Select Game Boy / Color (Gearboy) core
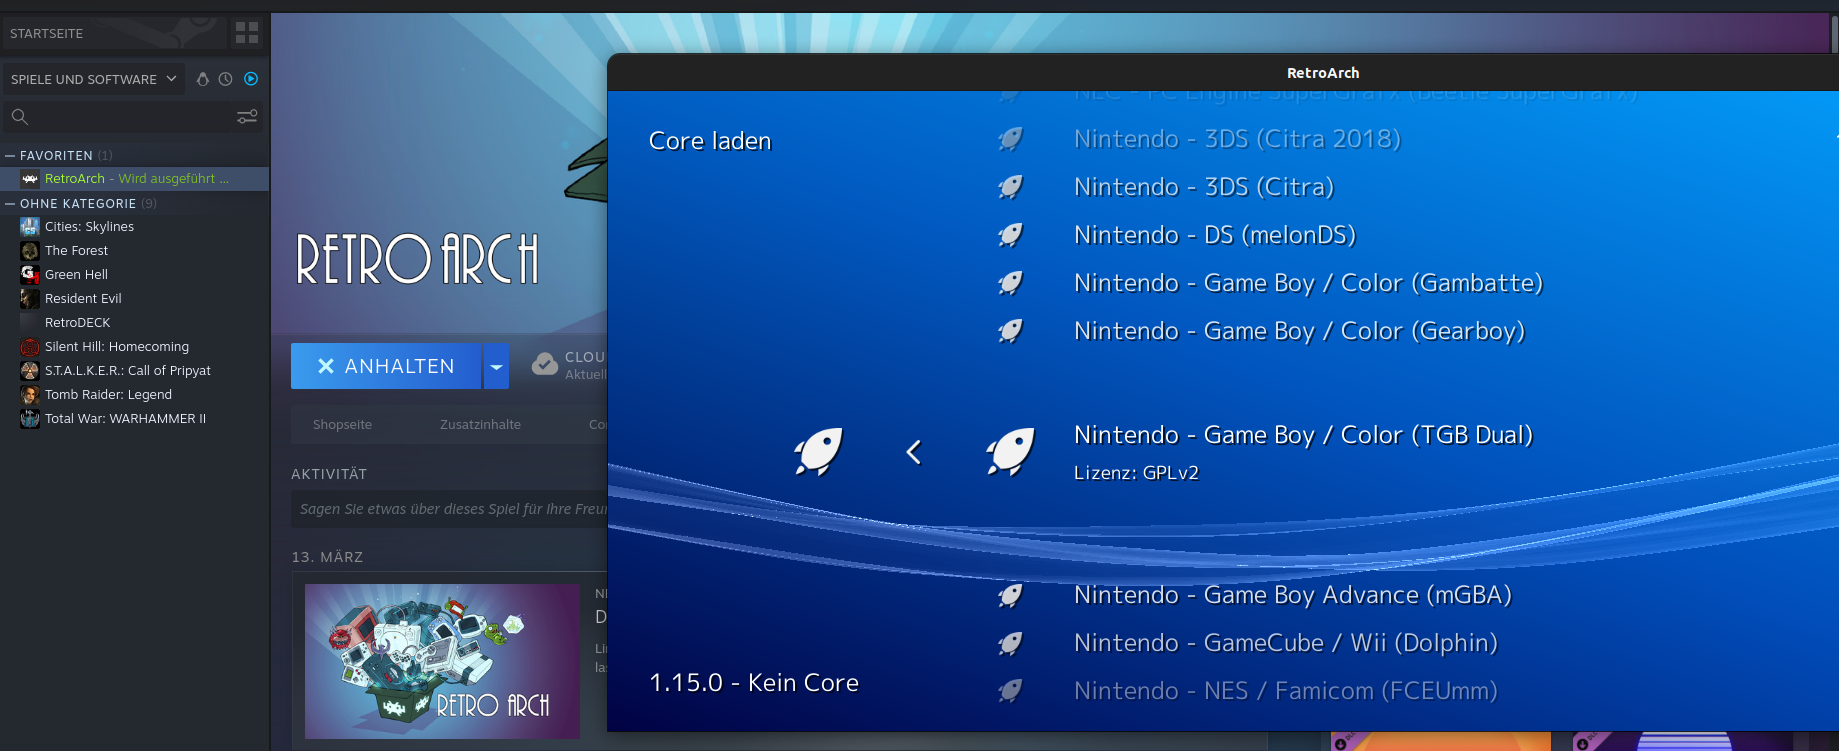The height and width of the screenshot is (751, 1839). click(1299, 331)
